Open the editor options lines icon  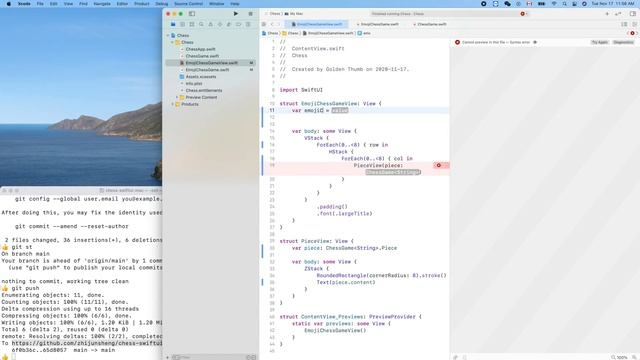(624, 24)
